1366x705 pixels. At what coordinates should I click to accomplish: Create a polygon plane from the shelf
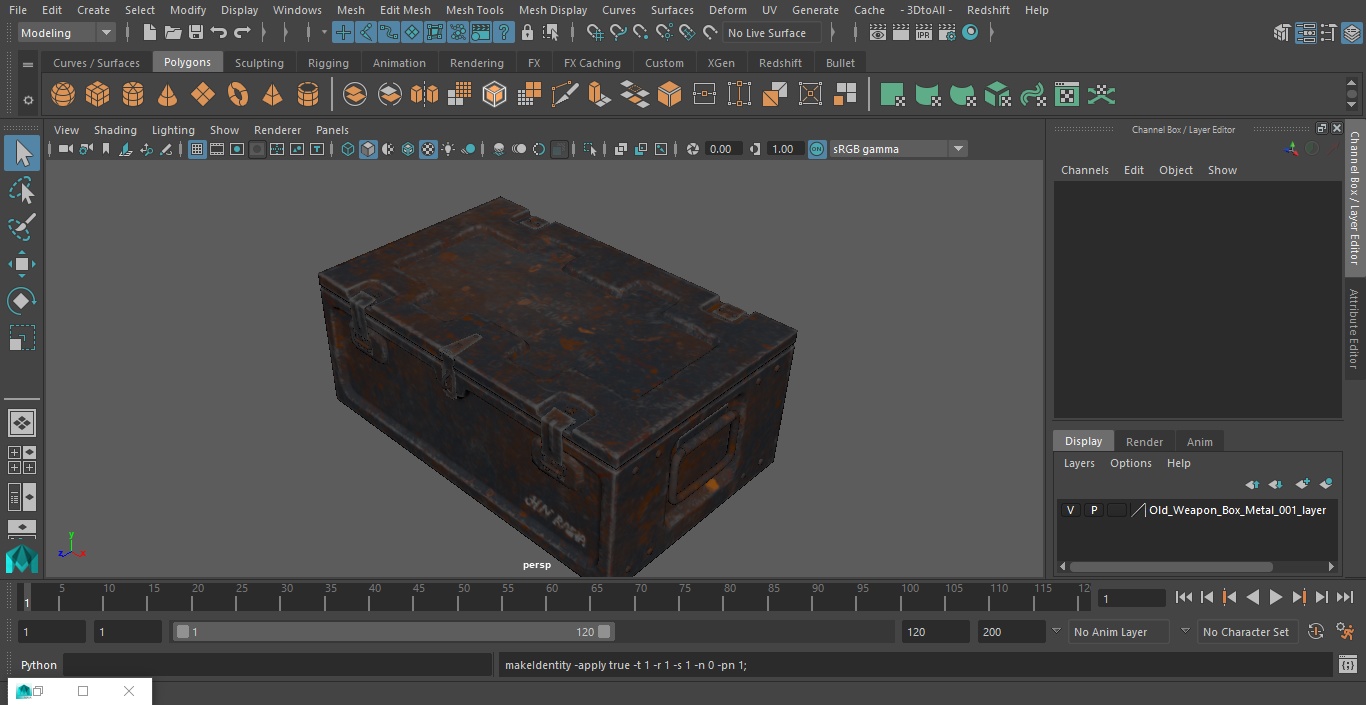point(203,95)
